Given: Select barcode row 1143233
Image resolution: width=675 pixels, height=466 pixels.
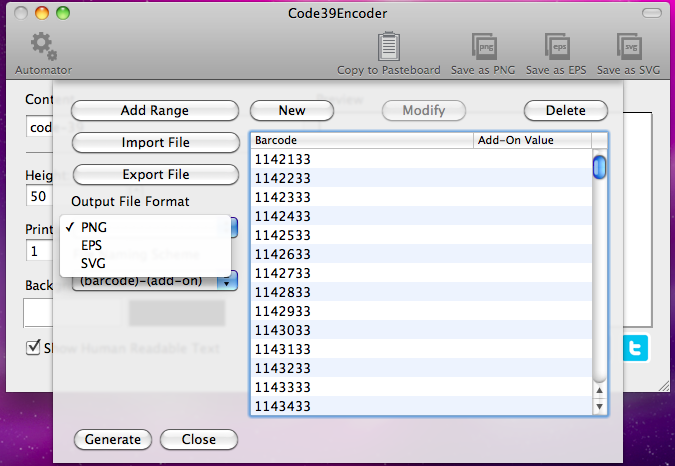Looking at the screenshot, I should (421, 368).
